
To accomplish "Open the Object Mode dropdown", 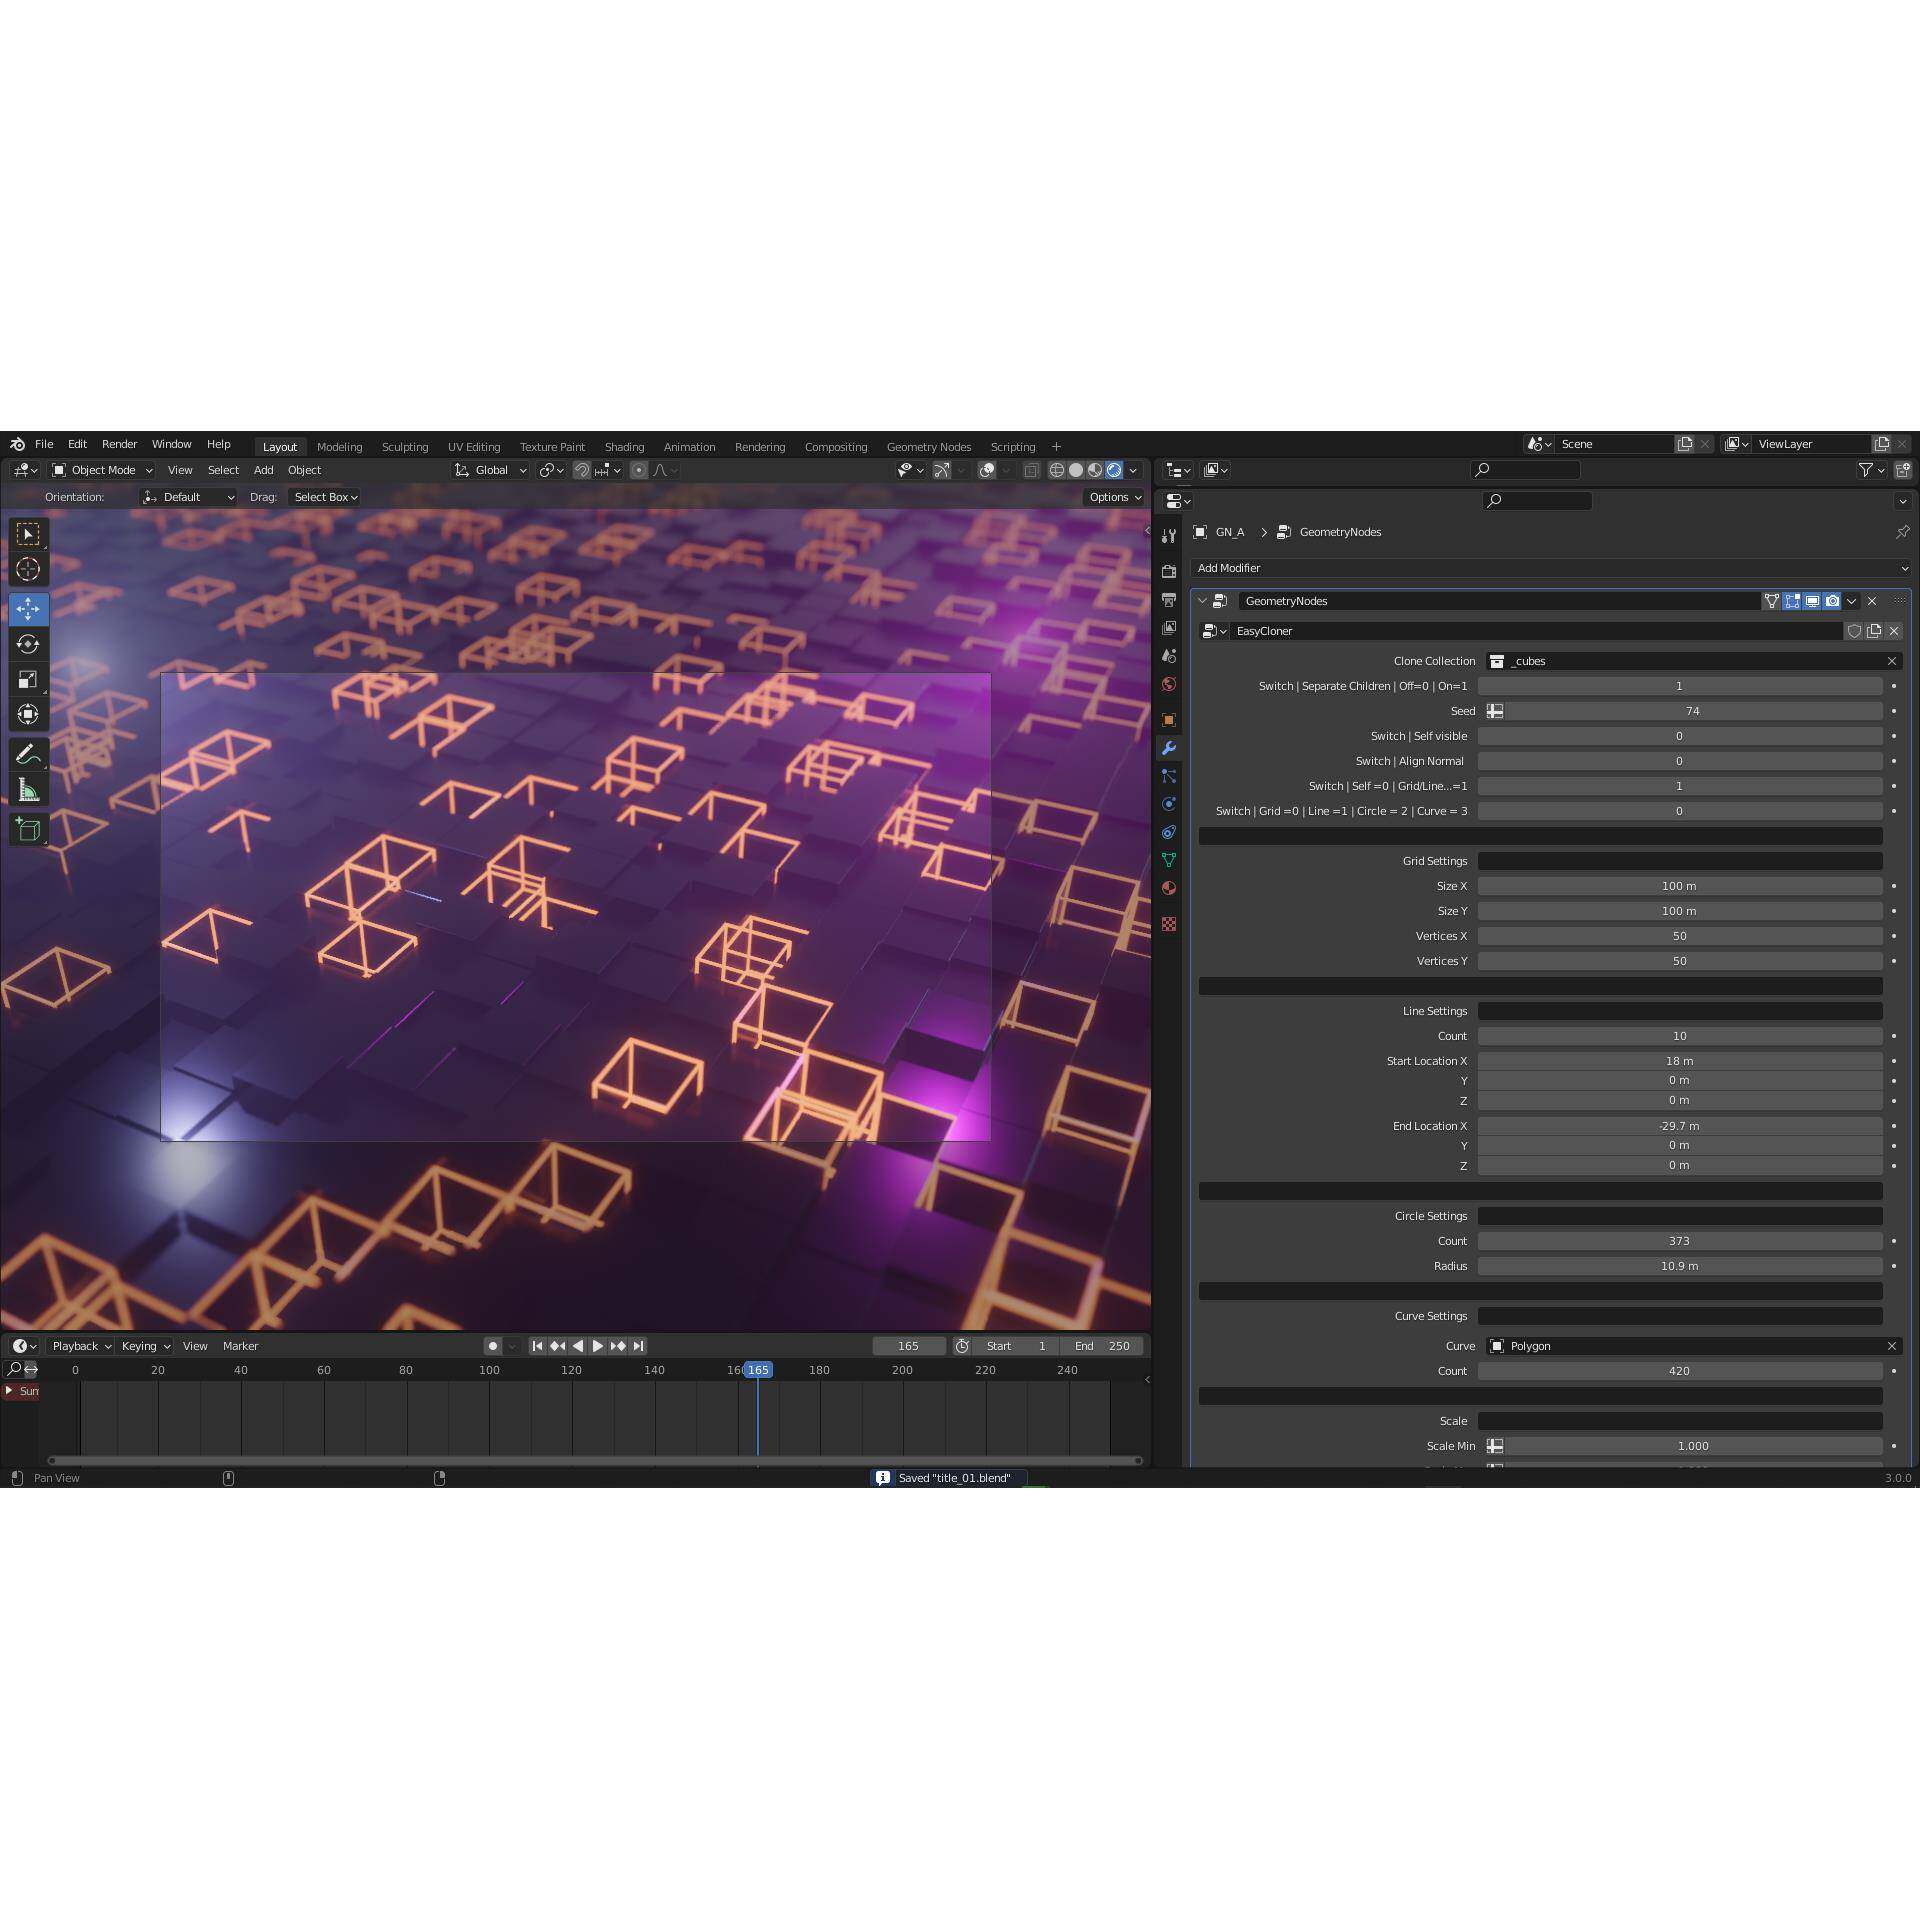I will click(103, 470).
